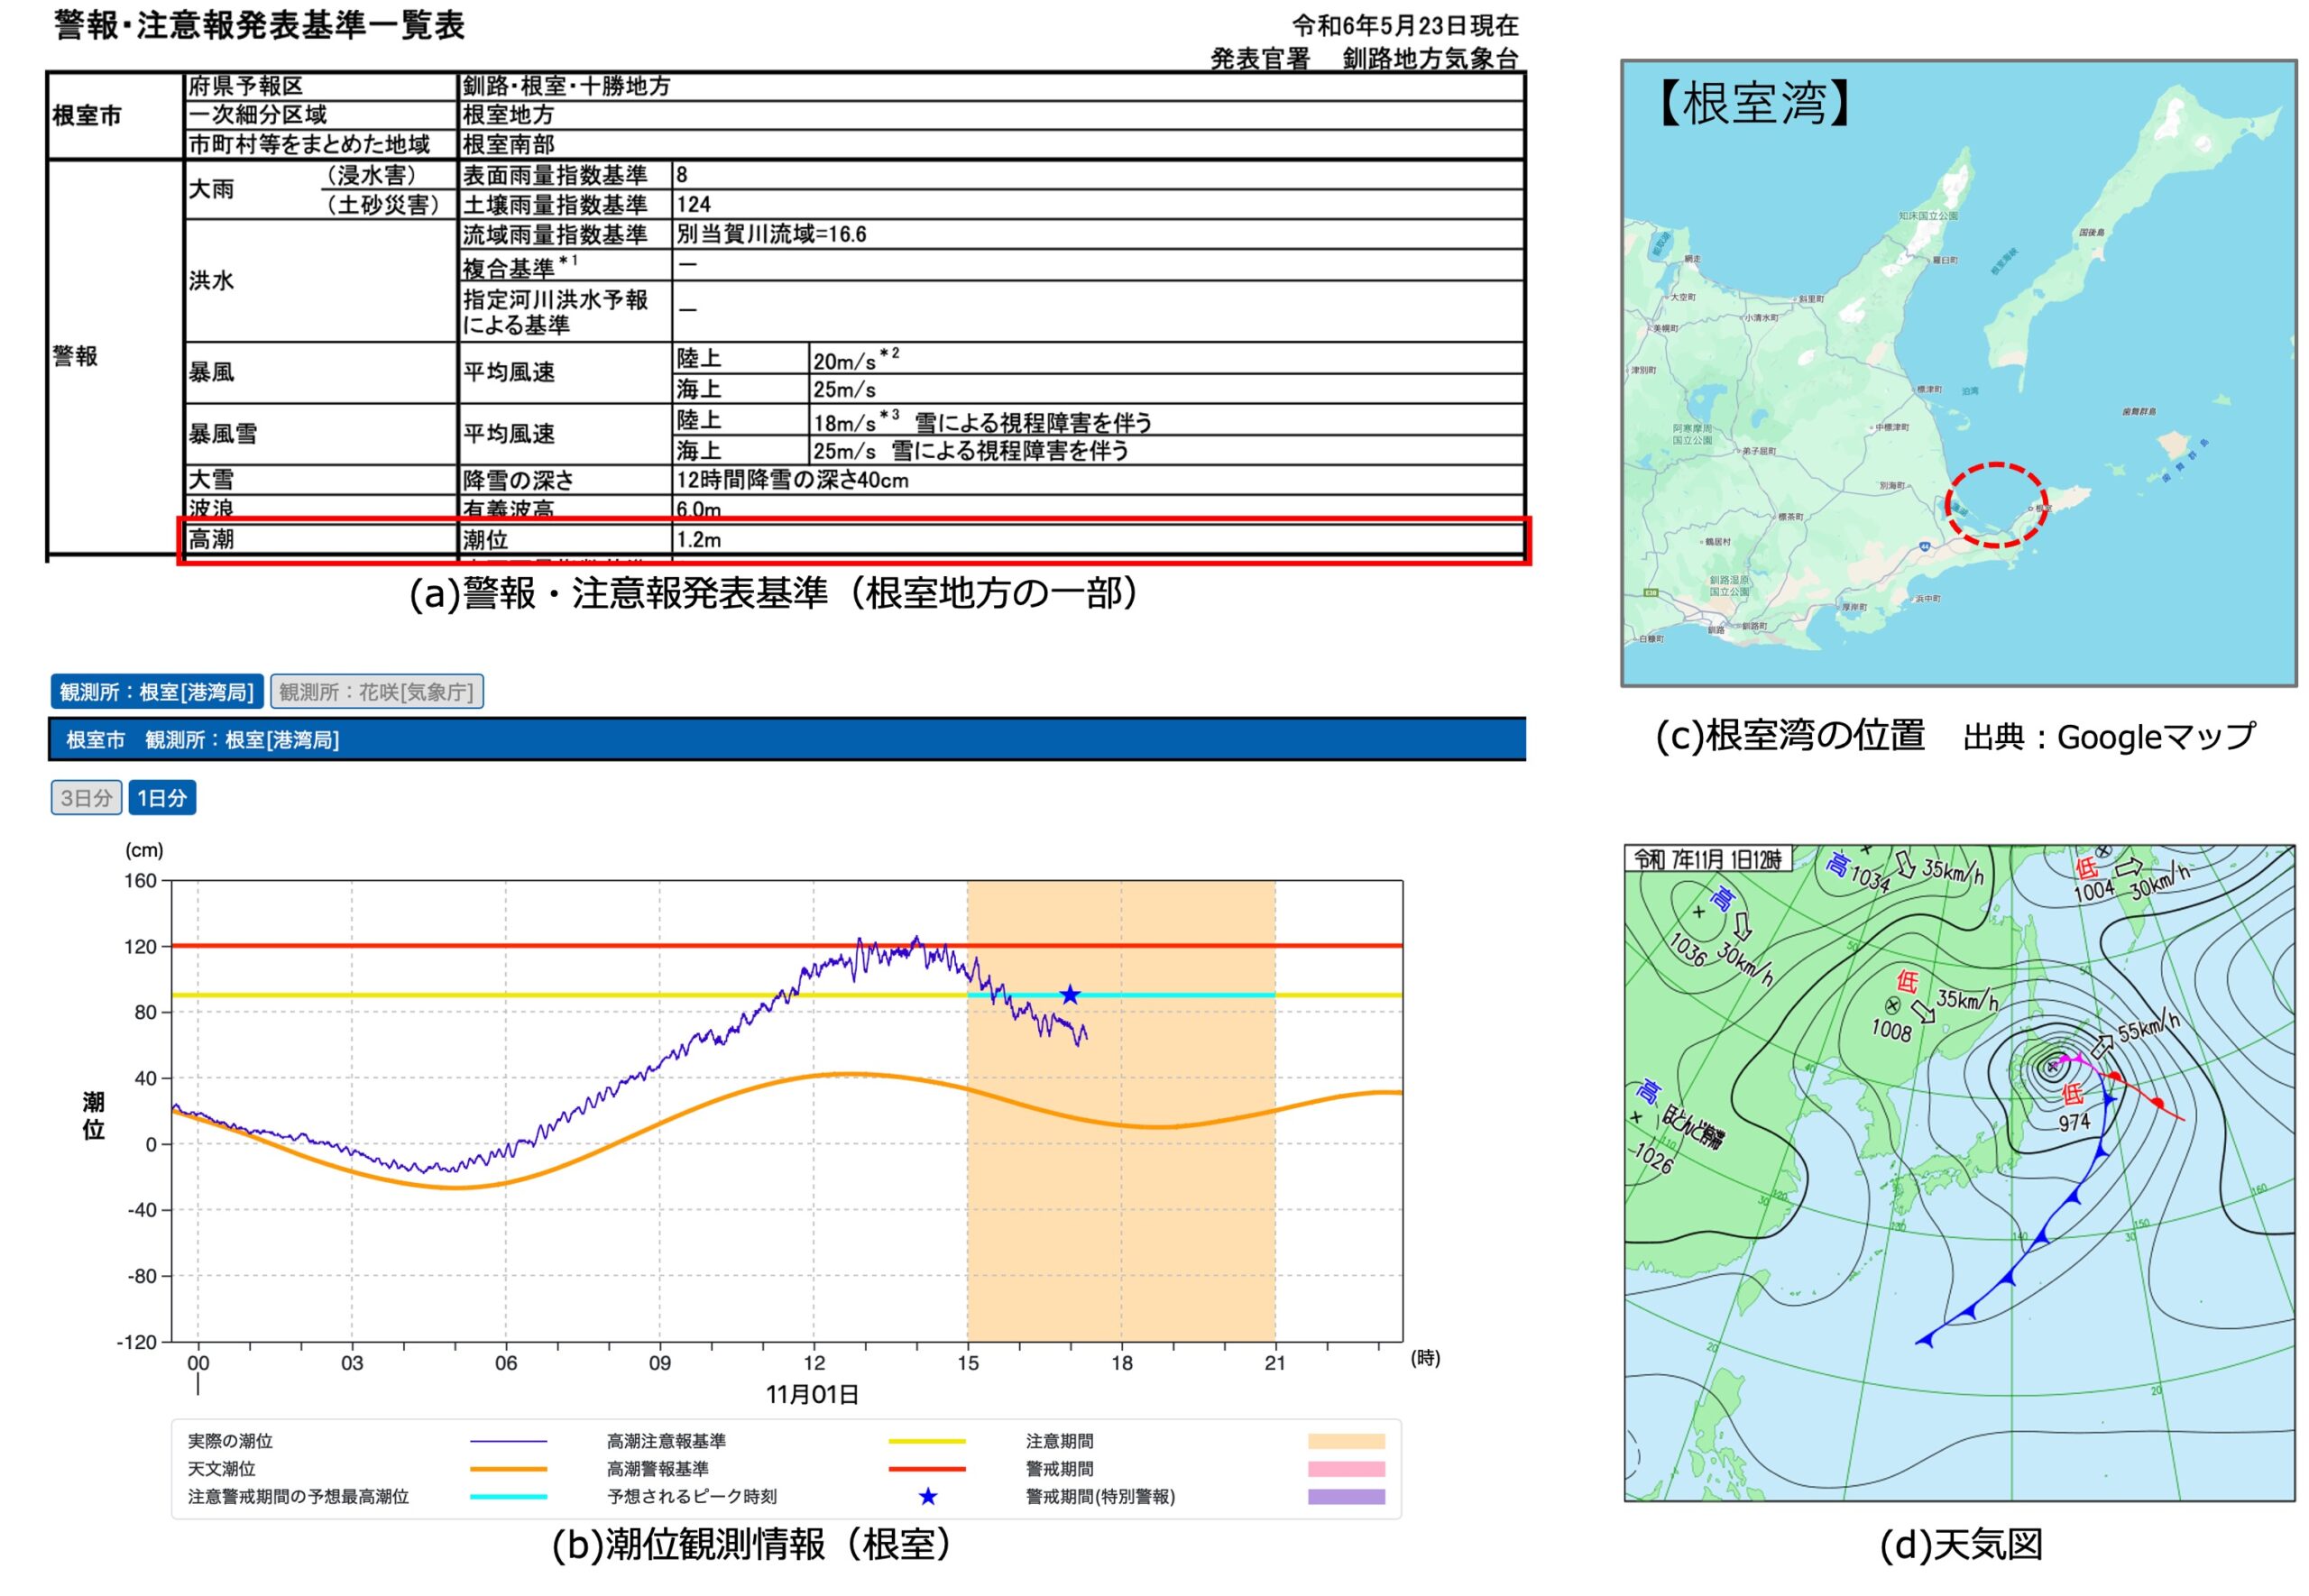The image size is (2309, 1596).
Task: Click the 974 low pressure center symbol
Action: (2052, 1066)
